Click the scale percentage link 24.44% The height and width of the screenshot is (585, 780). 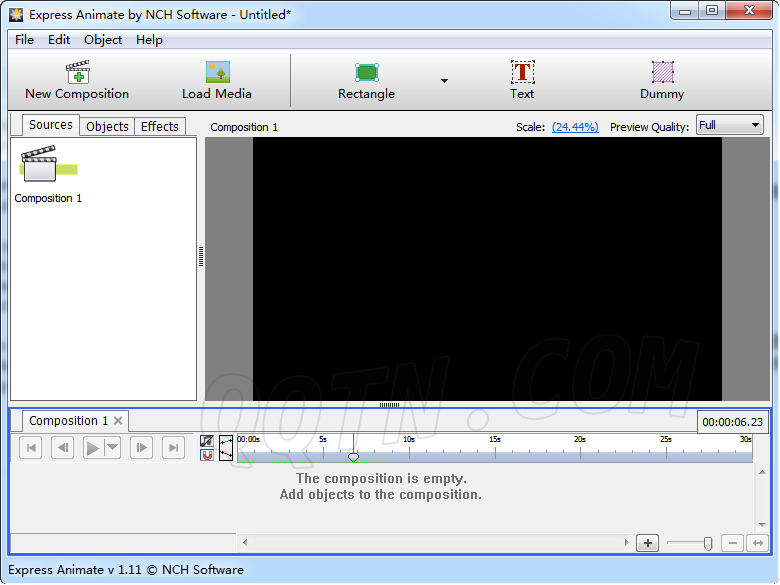pos(575,127)
